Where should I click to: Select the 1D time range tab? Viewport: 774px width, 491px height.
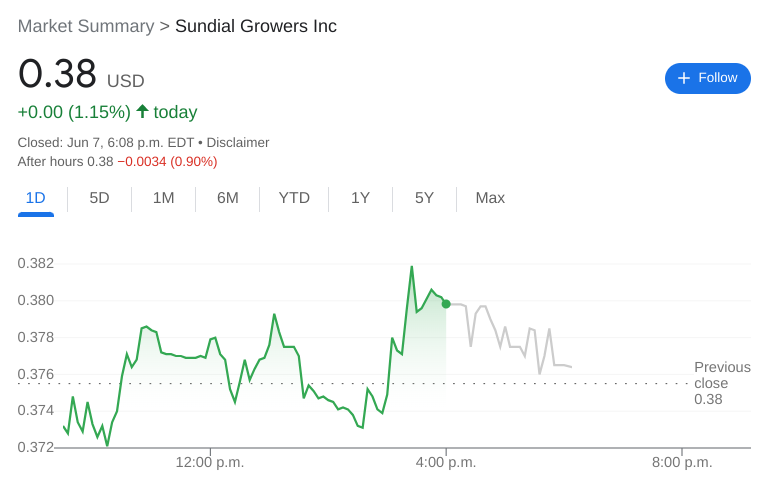click(36, 198)
